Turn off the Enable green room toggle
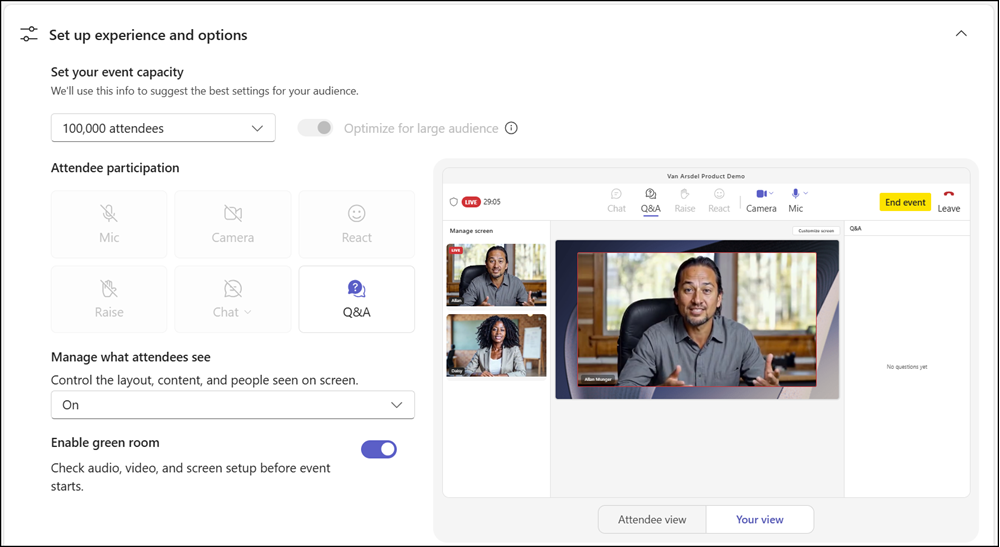 [379, 449]
